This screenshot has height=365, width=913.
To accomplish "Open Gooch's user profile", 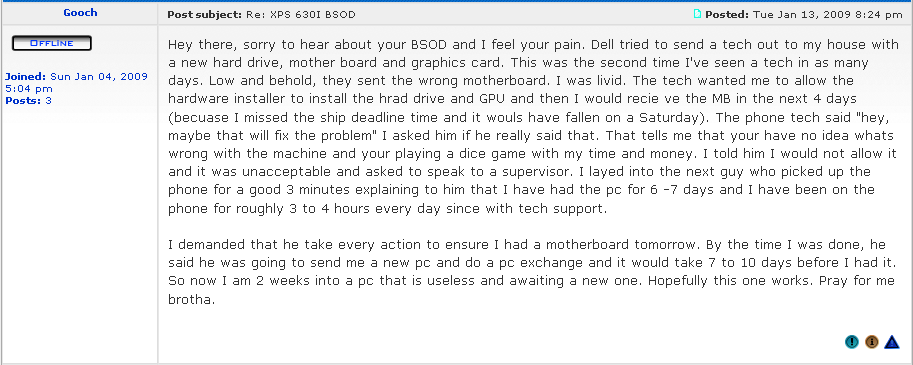I will pos(80,13).
